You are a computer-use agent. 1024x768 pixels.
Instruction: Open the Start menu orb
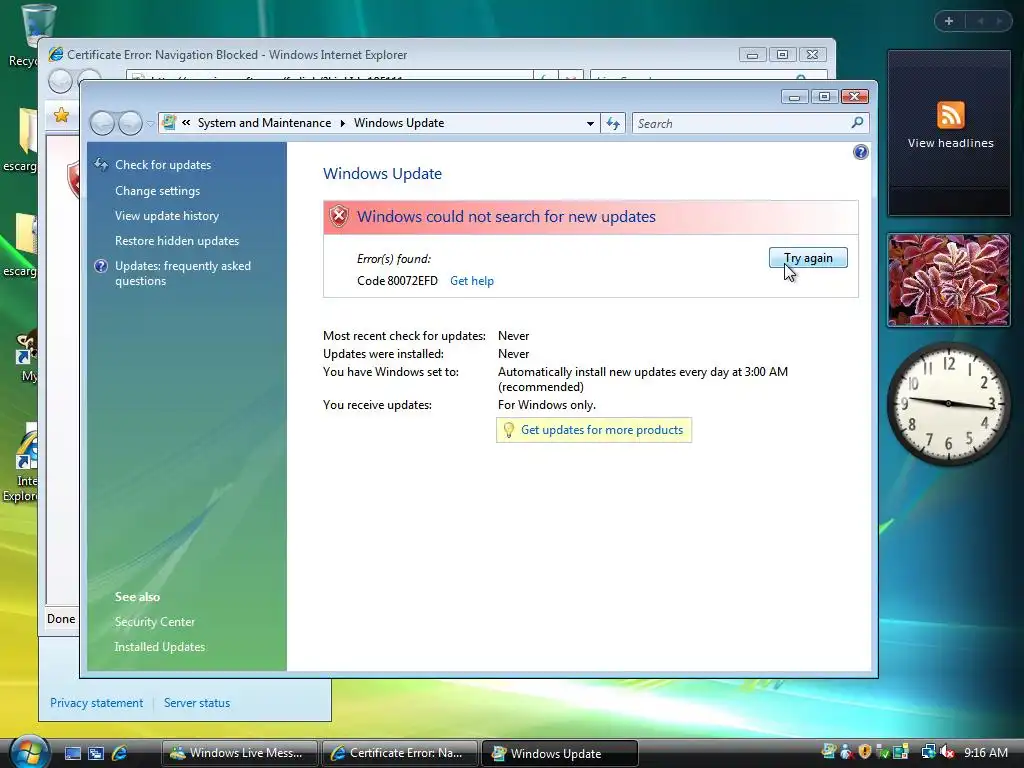(x=28, y=752)
